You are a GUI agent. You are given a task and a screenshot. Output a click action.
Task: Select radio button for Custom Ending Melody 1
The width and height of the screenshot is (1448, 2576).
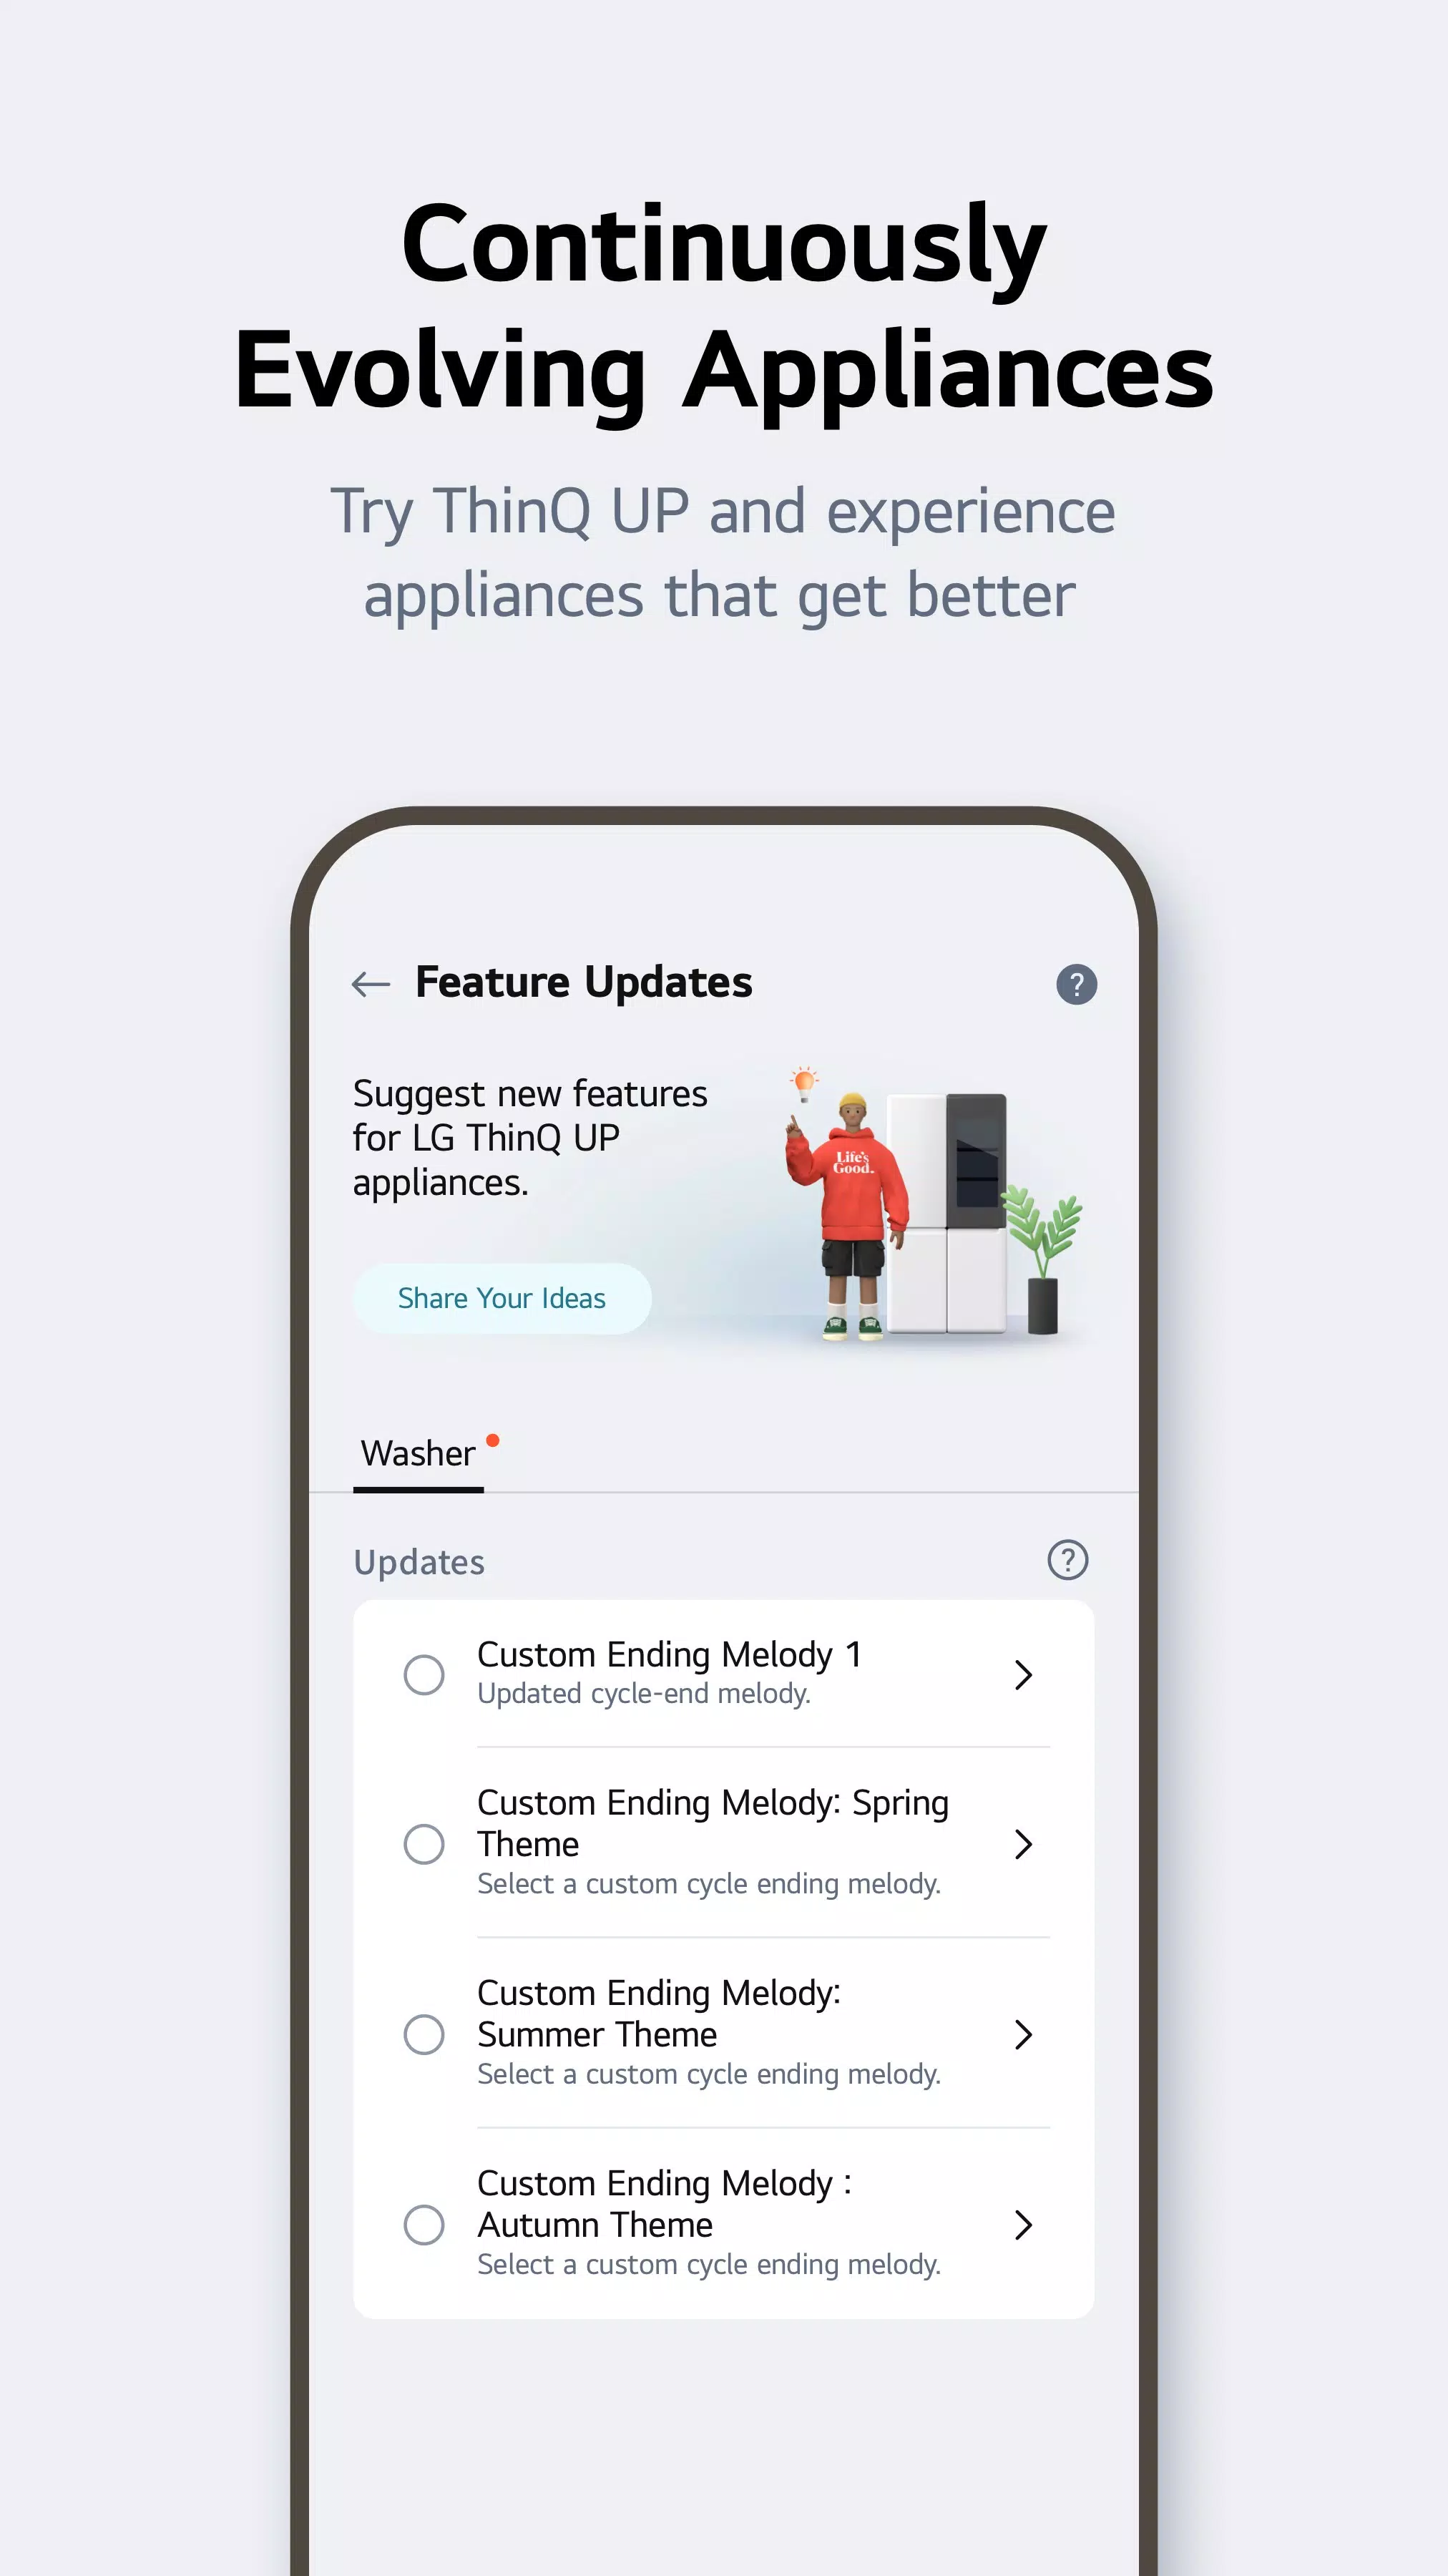(x=423, y=1674)
